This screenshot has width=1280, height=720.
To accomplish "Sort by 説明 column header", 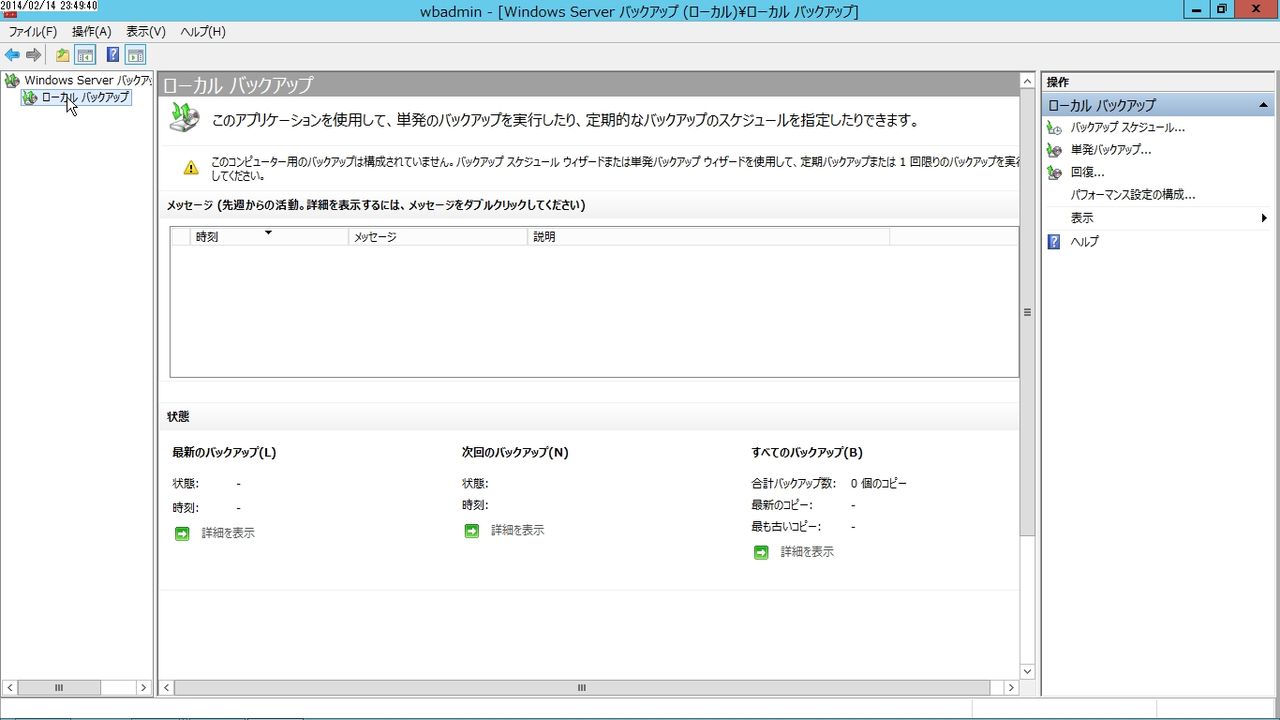I will (x=708, y=237).
